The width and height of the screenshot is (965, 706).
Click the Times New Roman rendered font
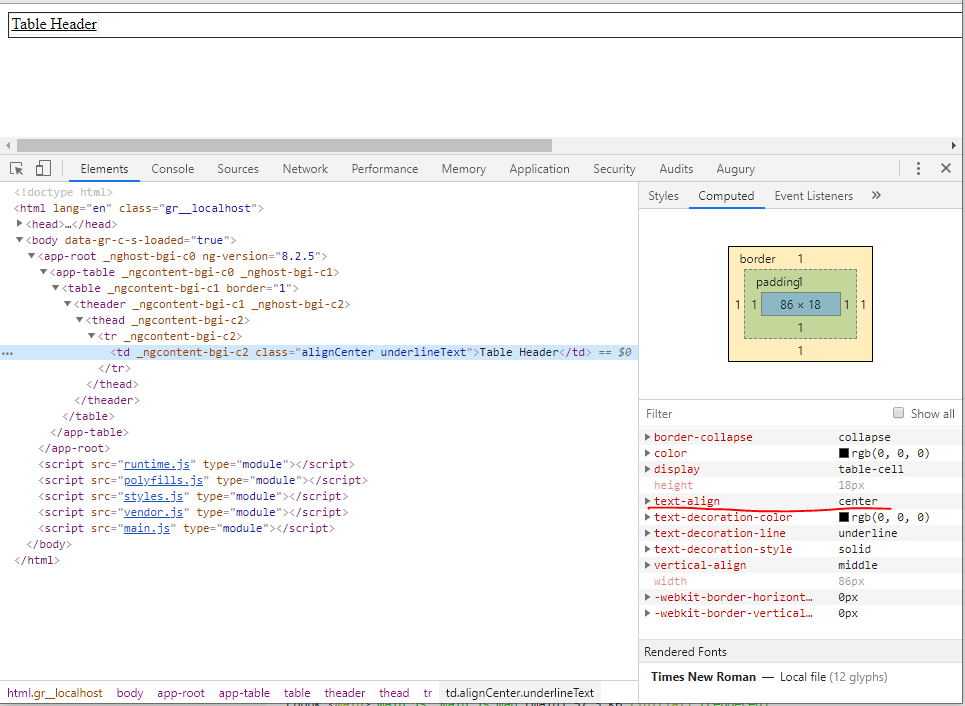click(703, 676)
